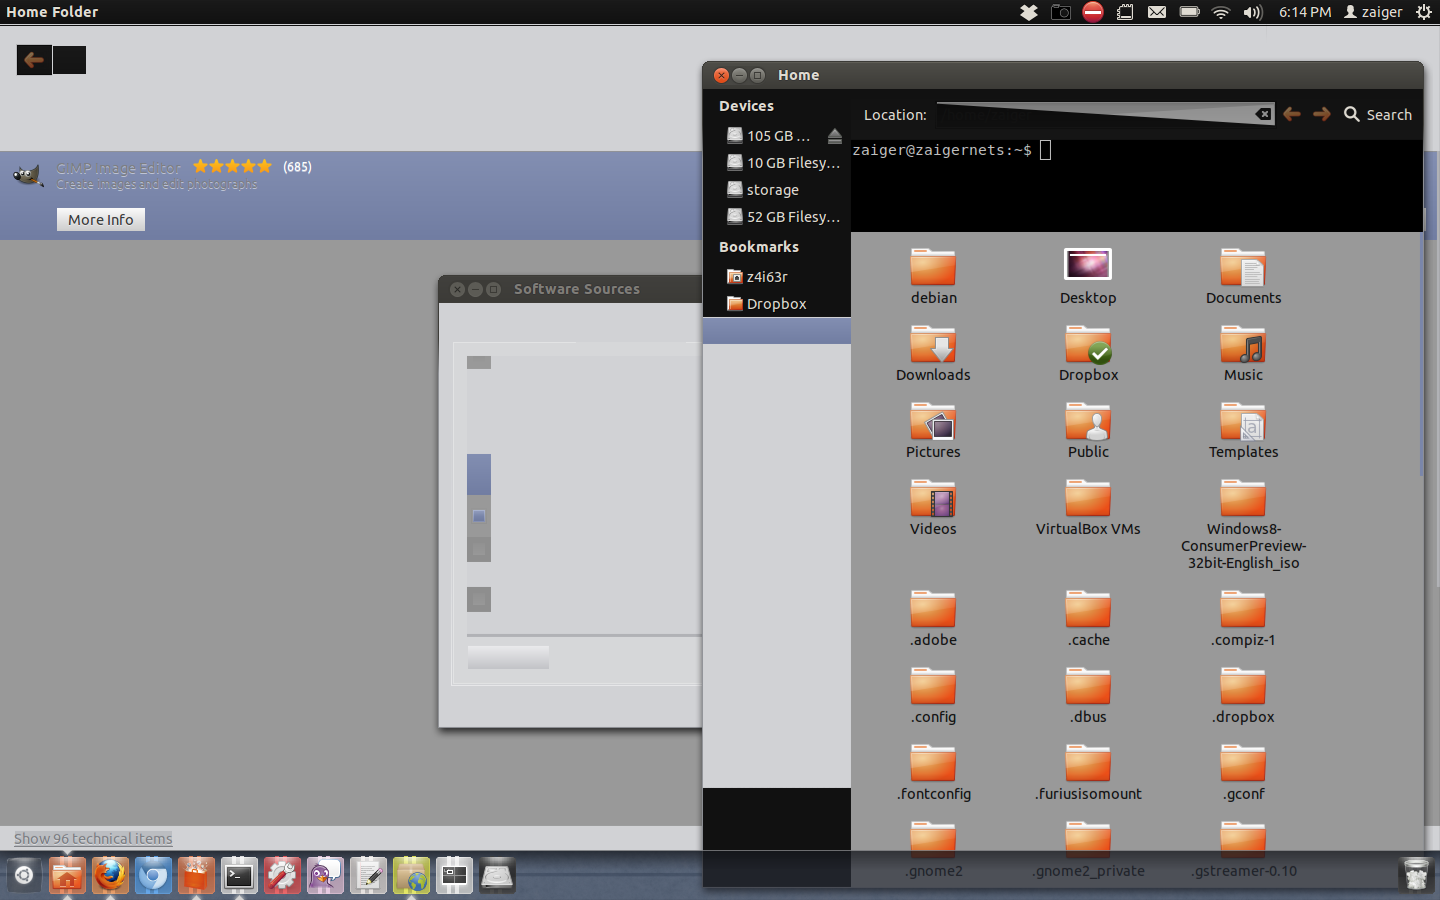Open the Workspace Switcher in the dock
Image resolution: width=1440 pixels, height=900 pixels.
pyautogui.click(x=454, y=875)
